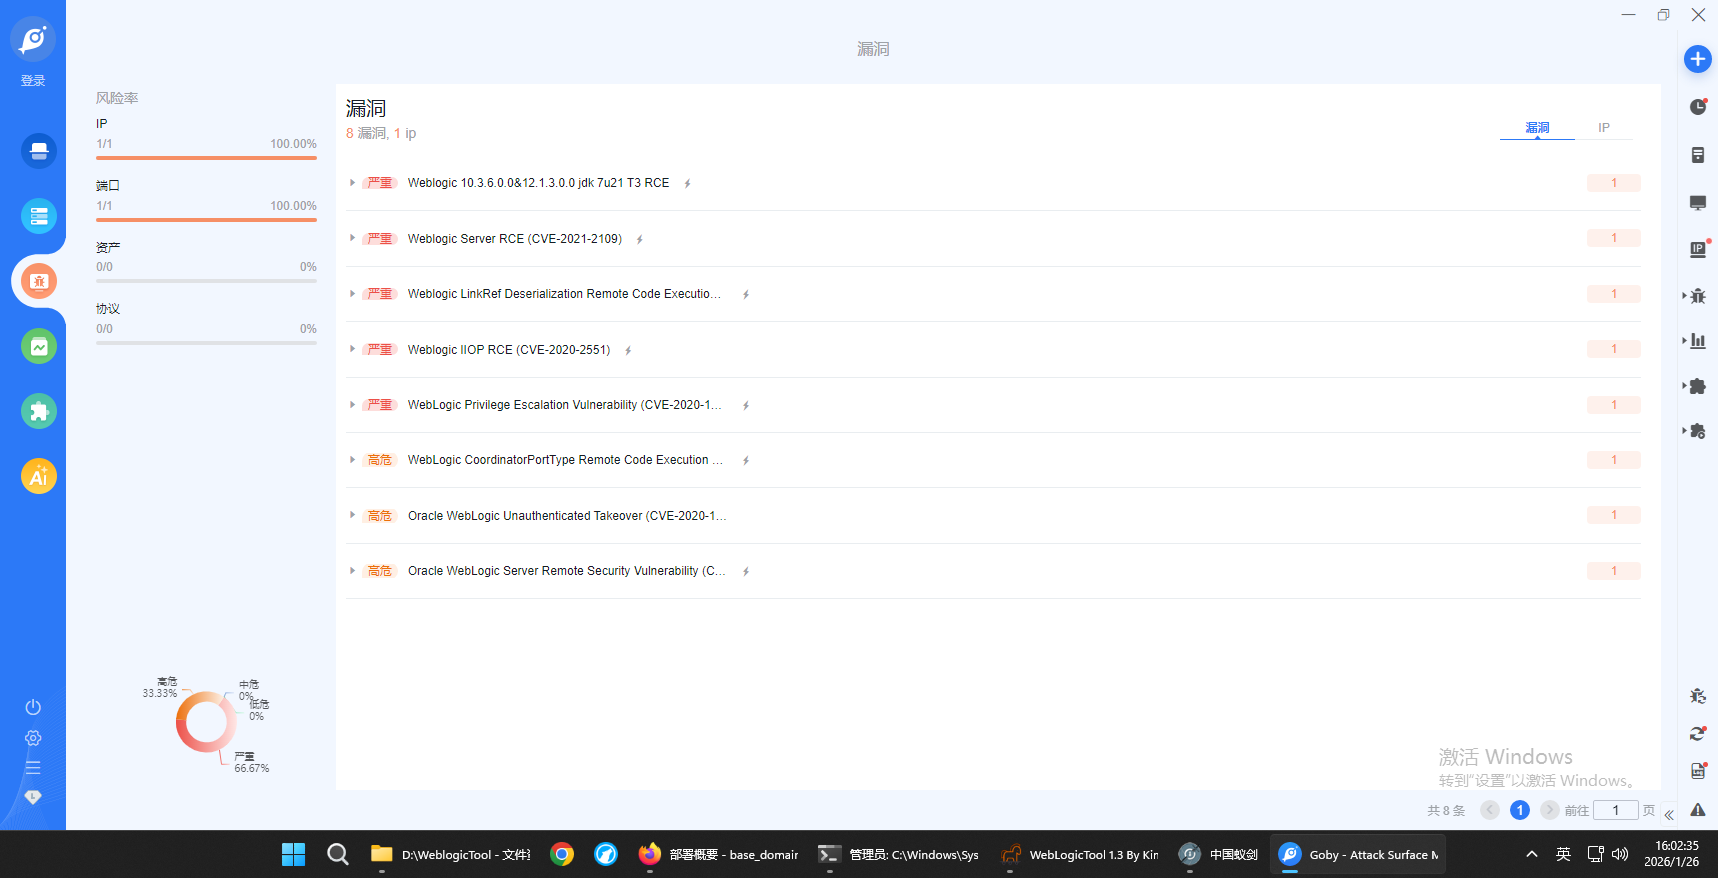This screenshot has height=878, width=1718.
Task: Click lightning icon beside WebLogic Privilege Escalation
Action: [x=746, y=405]
